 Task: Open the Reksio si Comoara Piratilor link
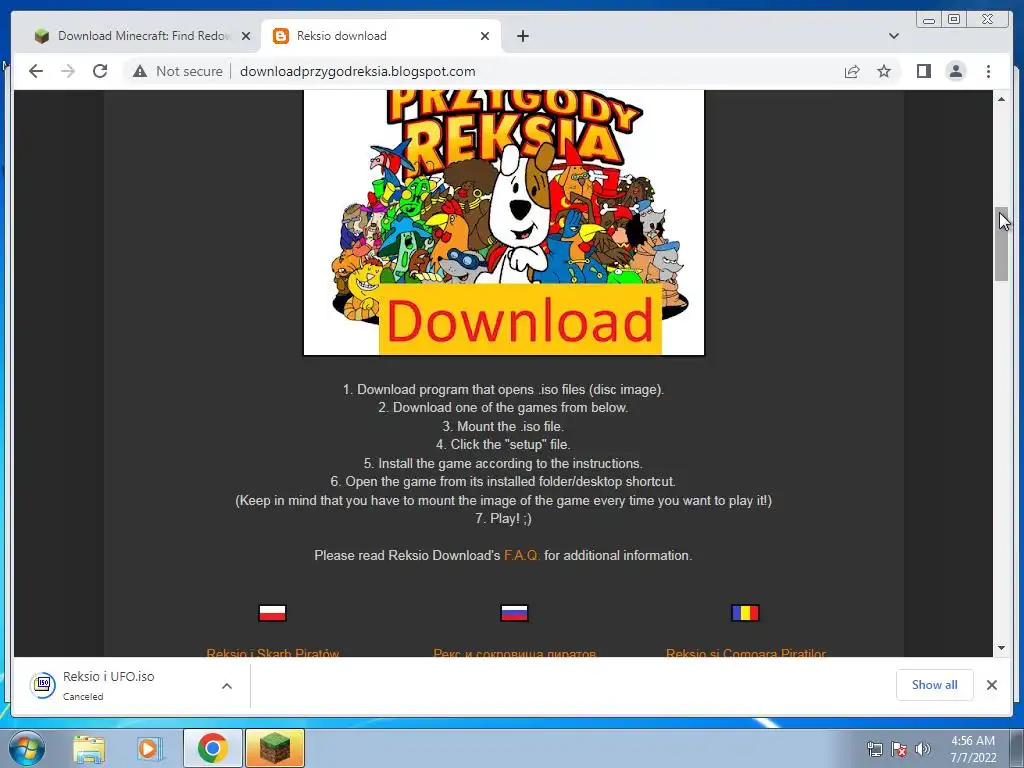coord(746,652)
